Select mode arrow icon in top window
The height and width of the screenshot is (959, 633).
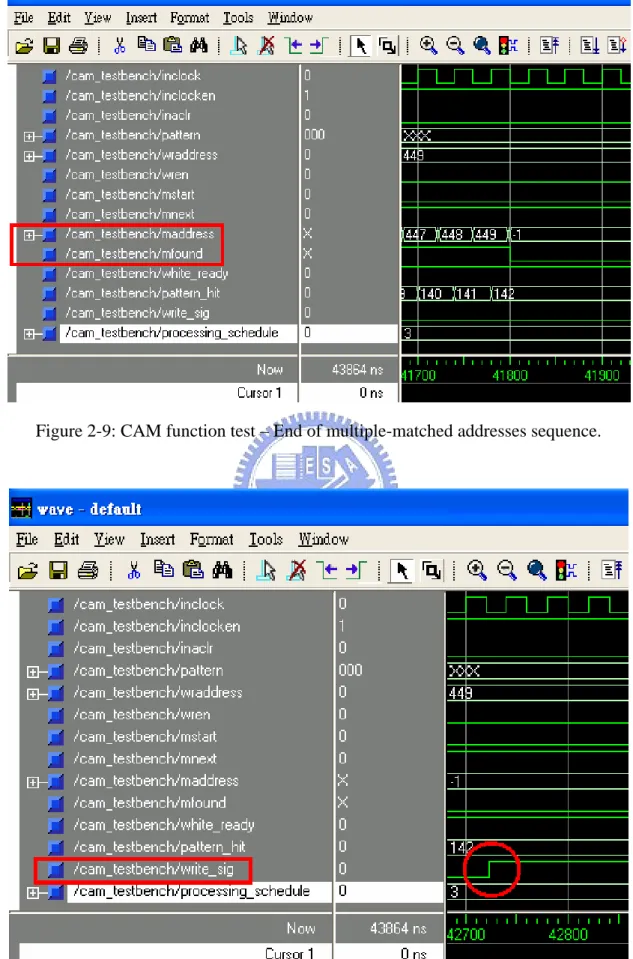[x=360, y=46]
